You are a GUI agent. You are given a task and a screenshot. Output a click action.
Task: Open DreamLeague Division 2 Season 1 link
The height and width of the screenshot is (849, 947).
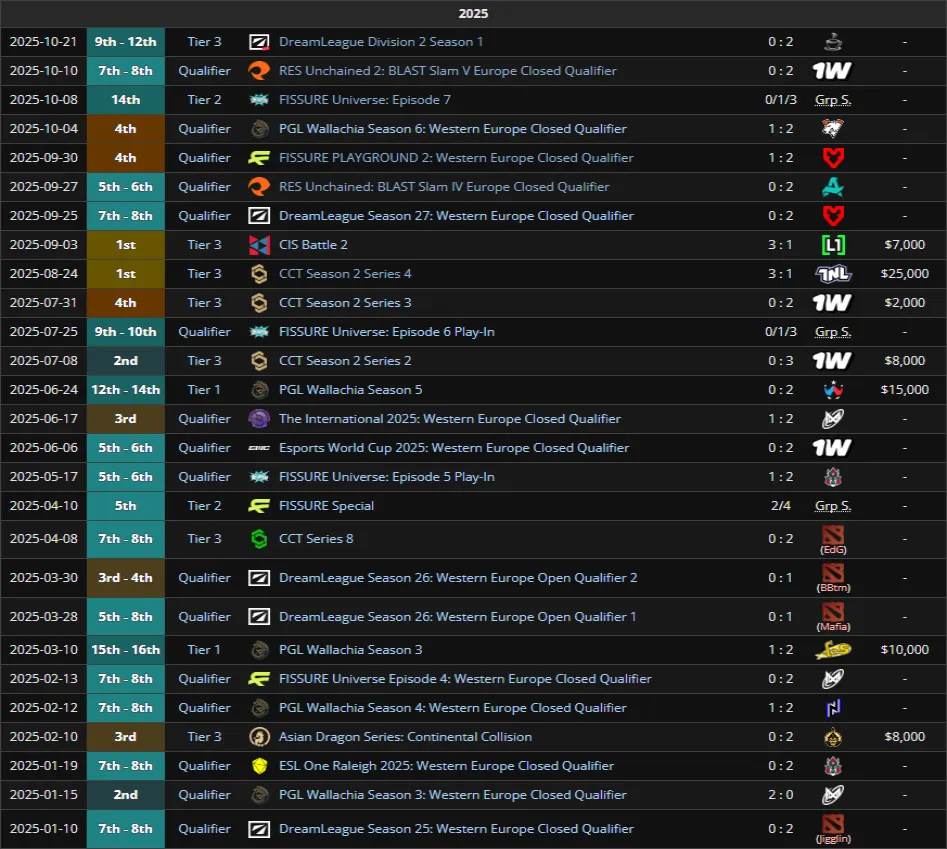point(380,42)
